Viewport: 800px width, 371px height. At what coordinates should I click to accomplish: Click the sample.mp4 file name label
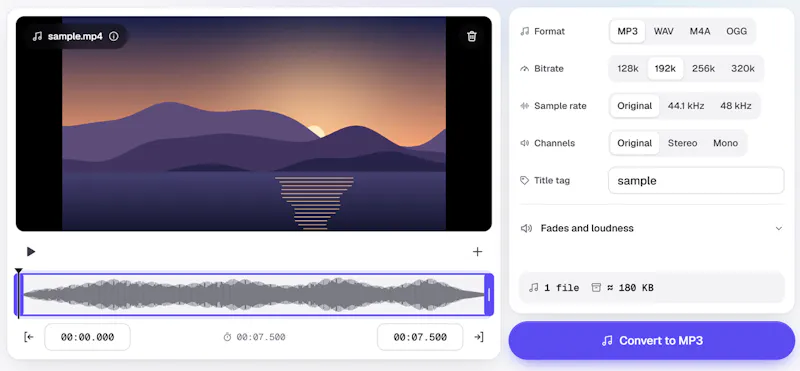click(75, 36)
